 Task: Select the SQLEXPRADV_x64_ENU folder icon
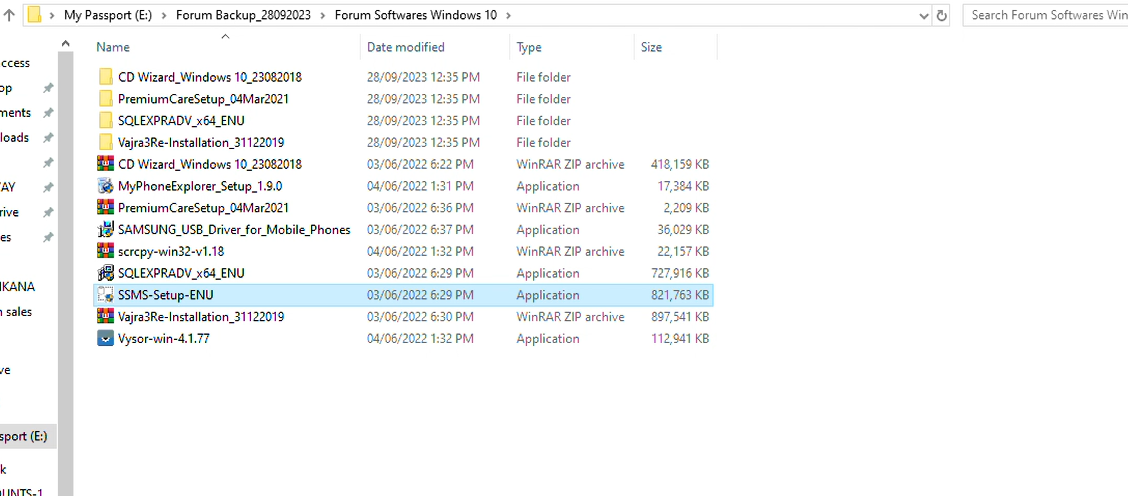pos(106,120)
